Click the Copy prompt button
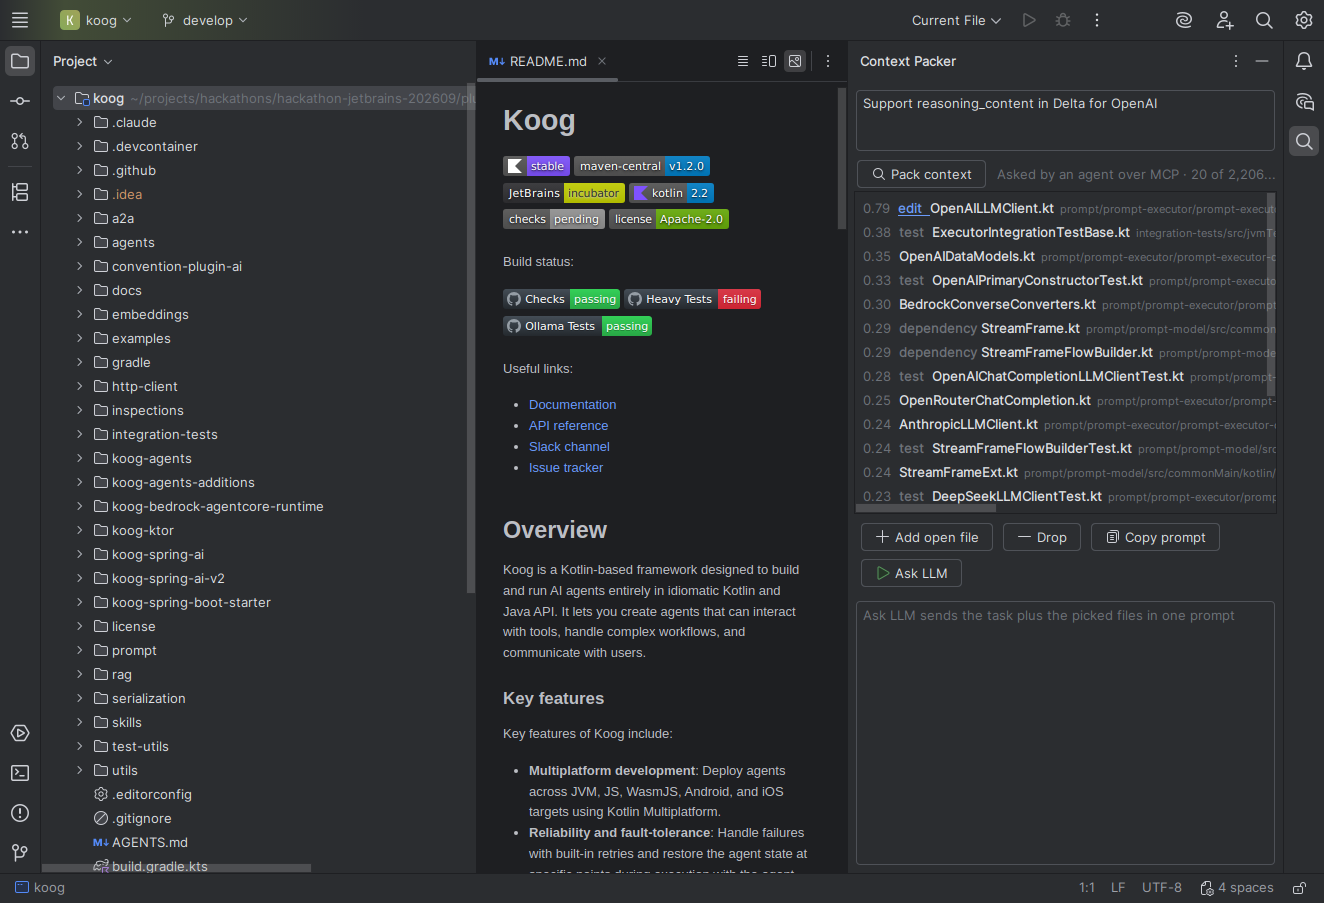 tap(1155, 537)
